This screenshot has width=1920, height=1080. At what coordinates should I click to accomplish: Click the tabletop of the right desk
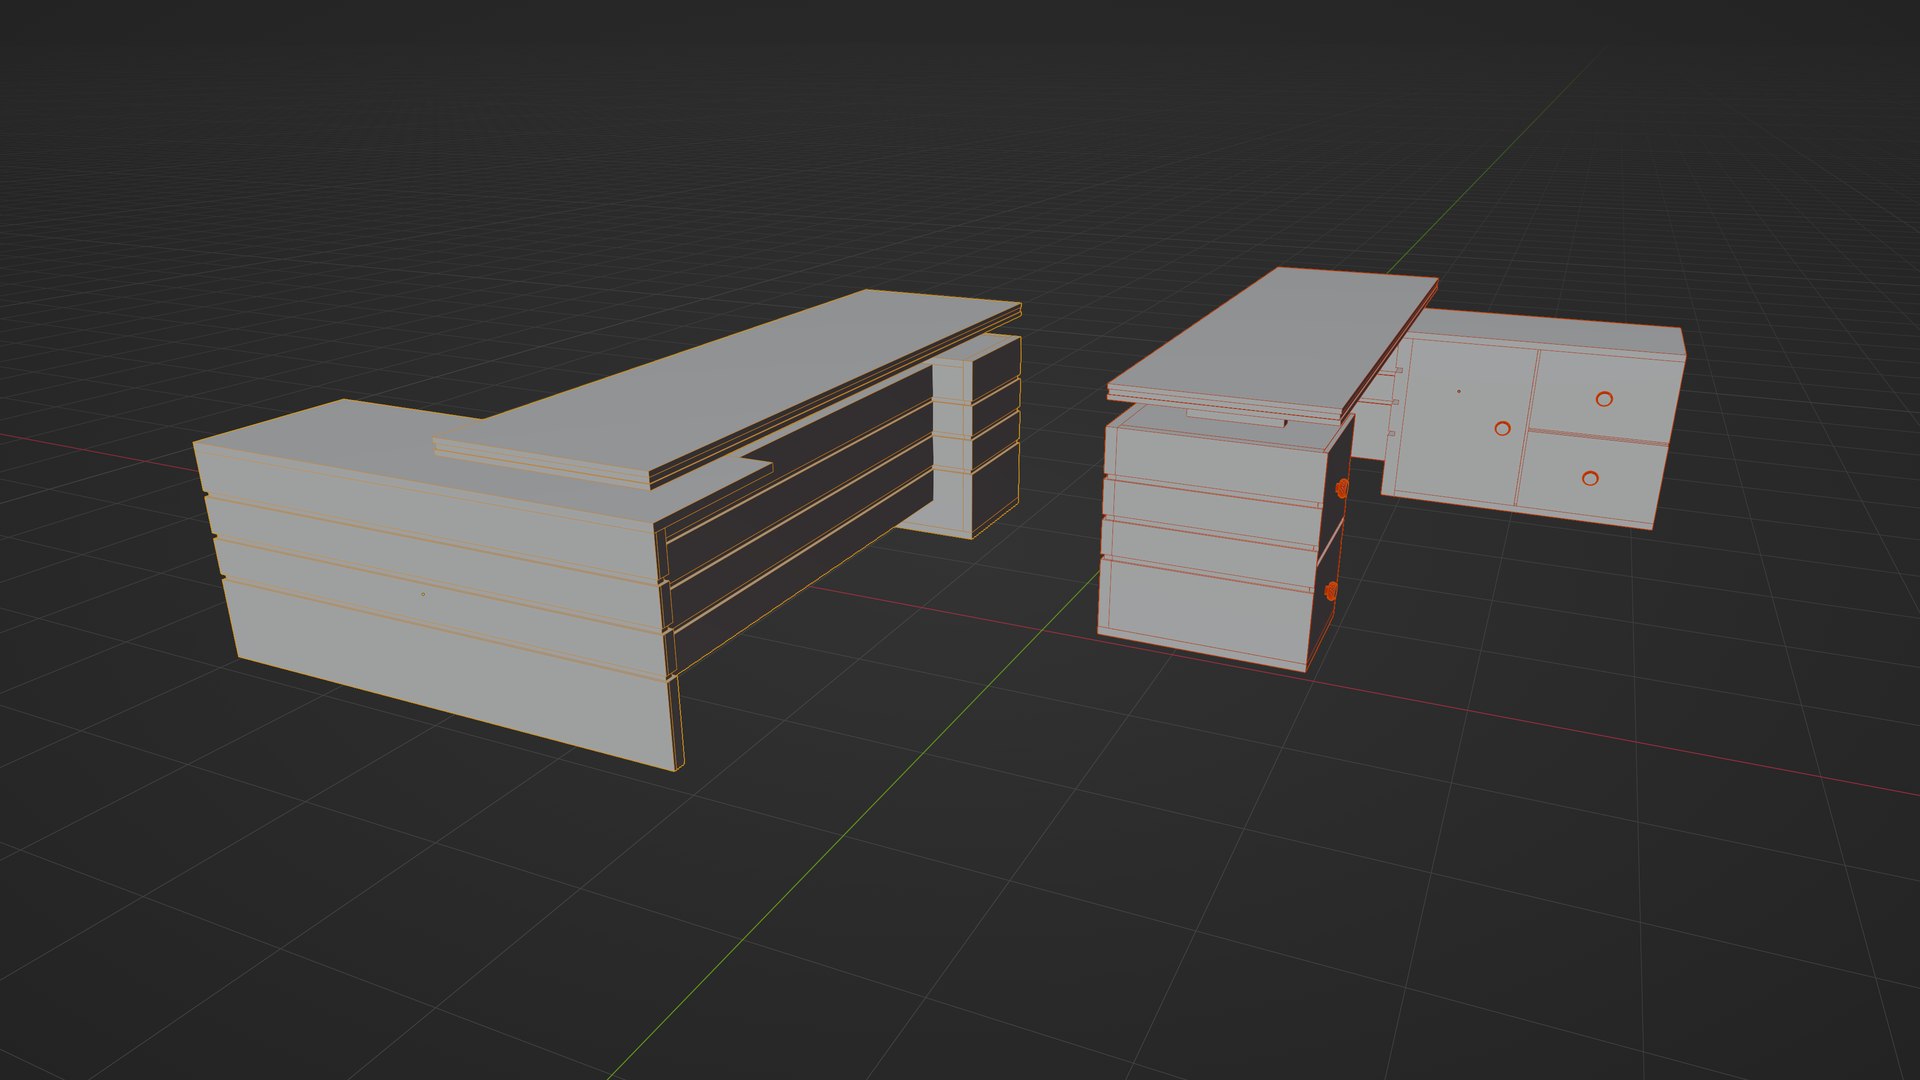pos(1272,345)
